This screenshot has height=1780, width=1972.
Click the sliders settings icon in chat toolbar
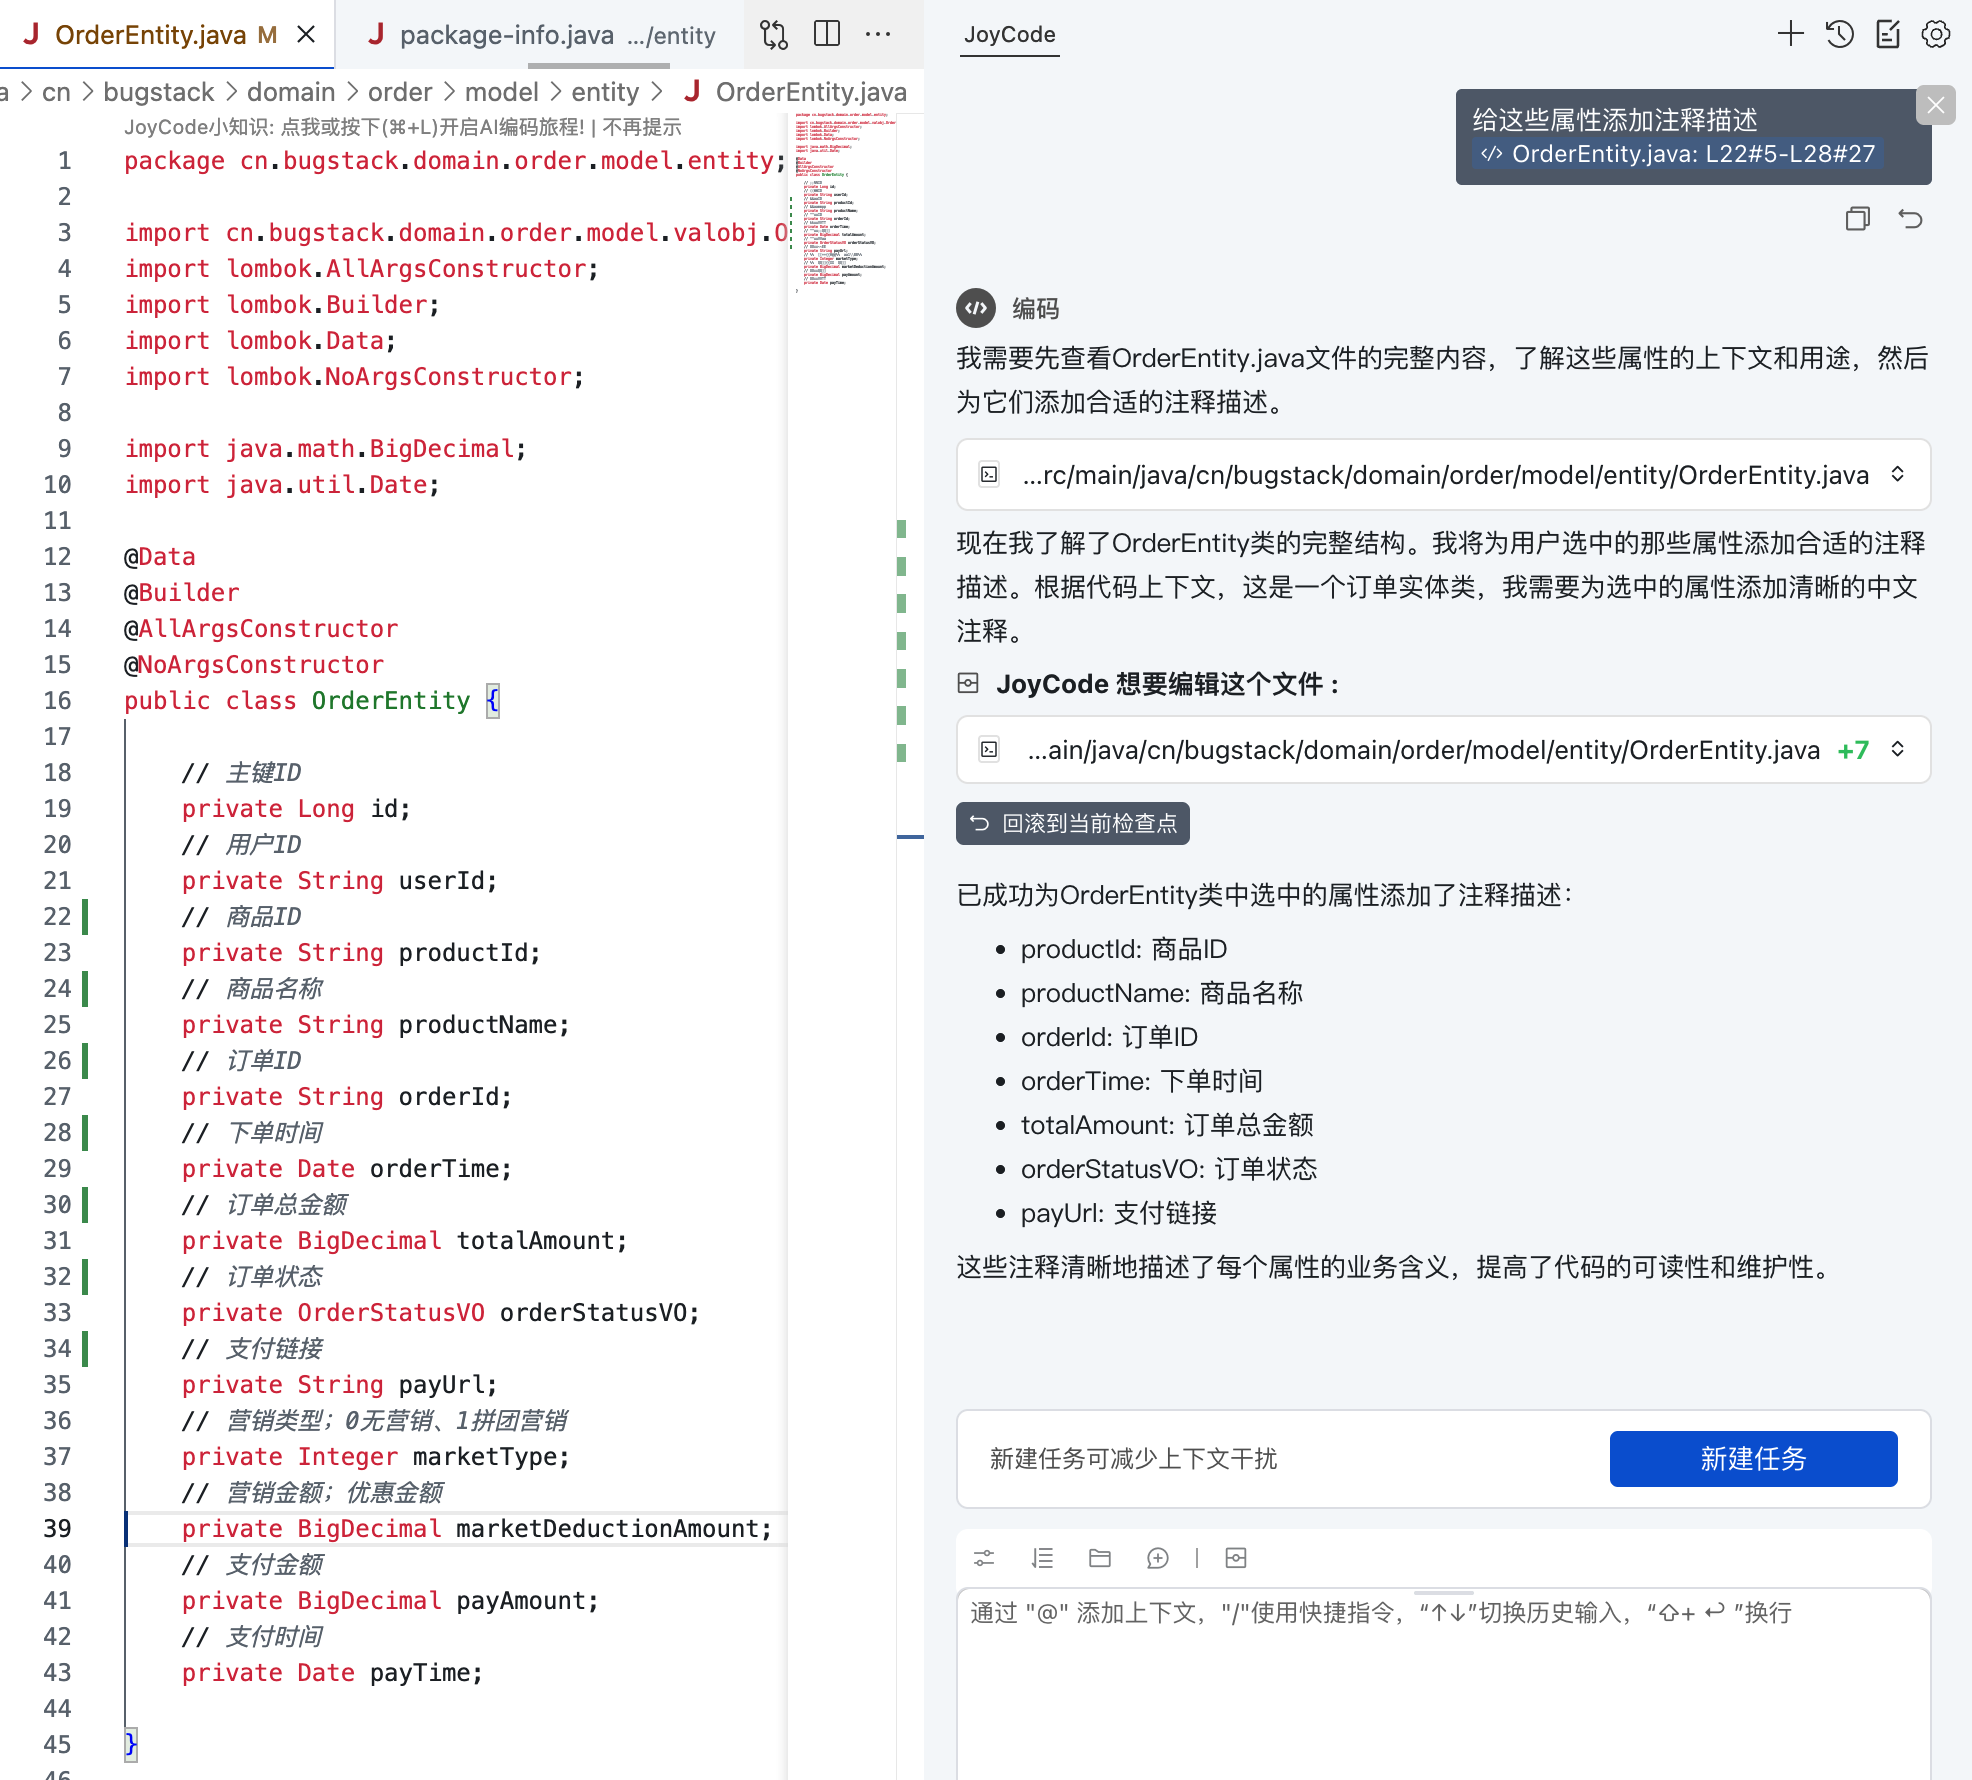click(x=984, y=1558)
